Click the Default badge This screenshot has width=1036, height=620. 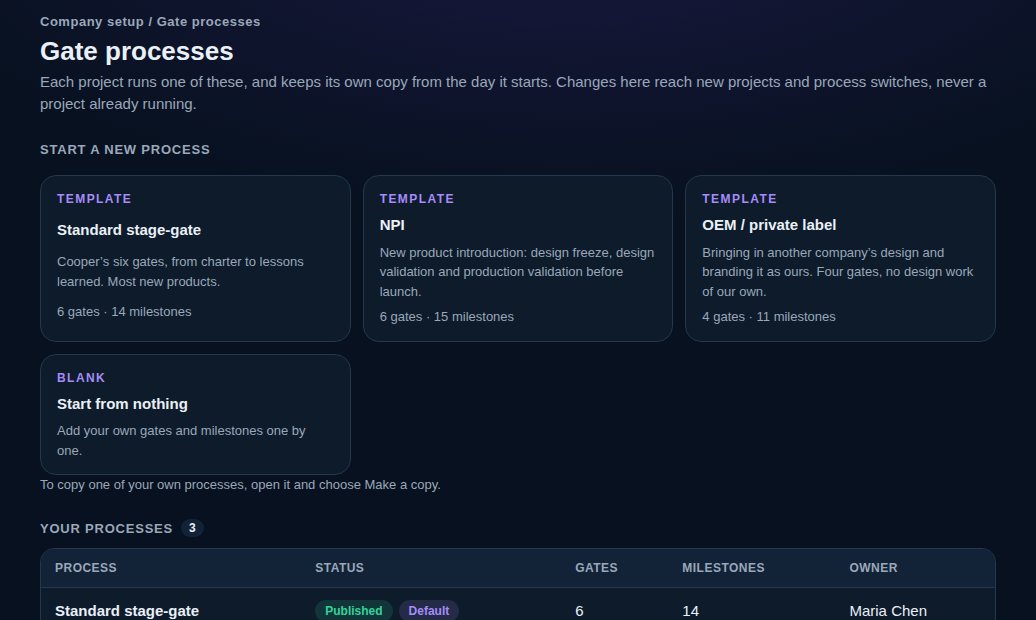tap(429, 611)
